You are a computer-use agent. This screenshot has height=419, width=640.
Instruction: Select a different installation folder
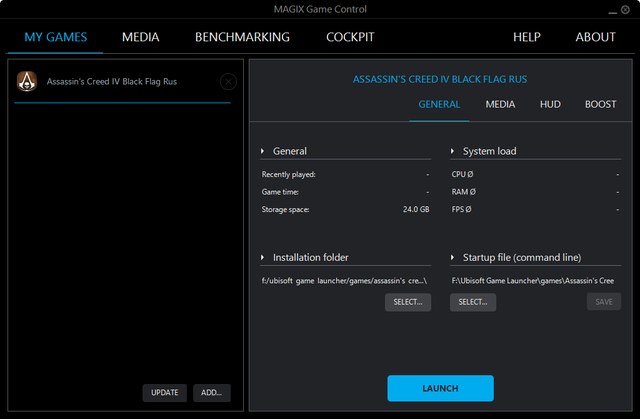pyautogui.click(x=407, y=301)
